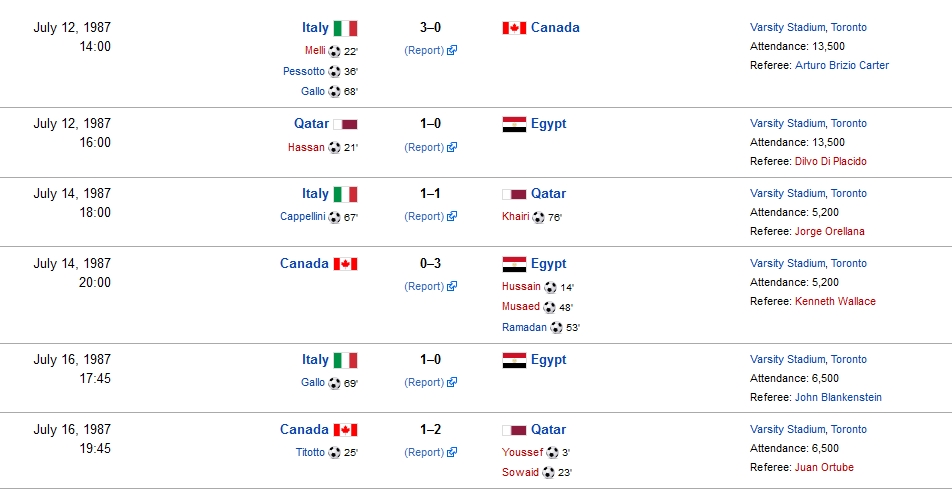Click the Canada flag in the Canada 1–2 Qatar match
952x490 pixels.
click(x=345, y=430)
